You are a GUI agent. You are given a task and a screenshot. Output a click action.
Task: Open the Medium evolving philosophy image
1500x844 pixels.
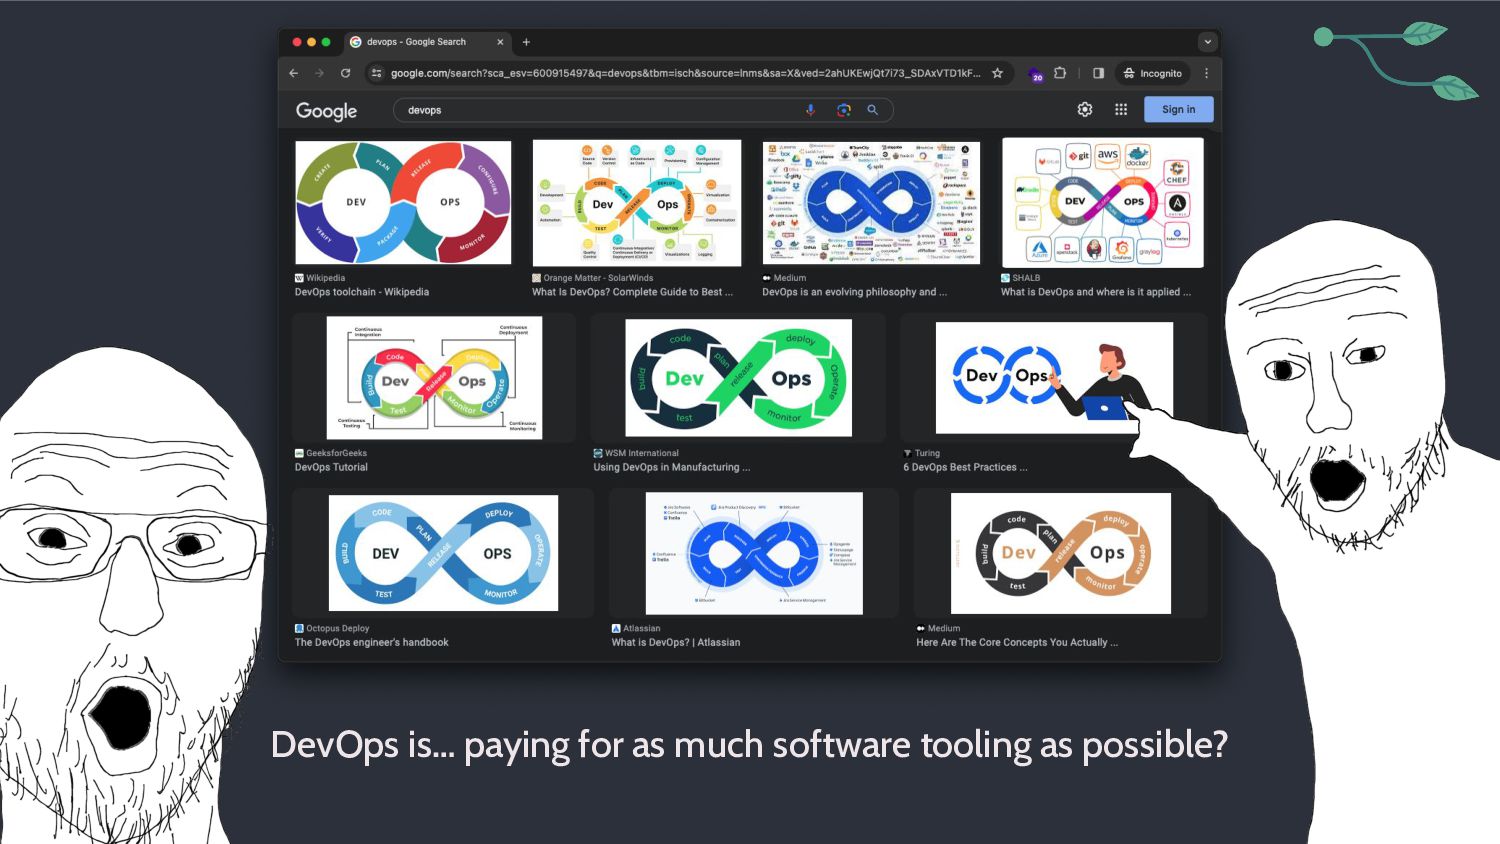(x=871, y=203)
